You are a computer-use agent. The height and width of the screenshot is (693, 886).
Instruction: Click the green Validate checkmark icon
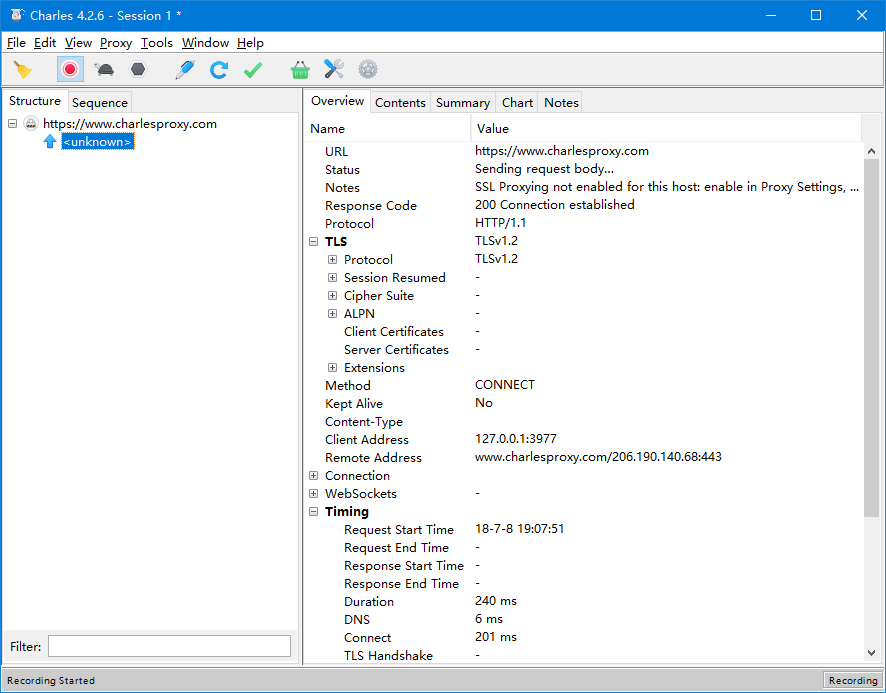pos(253,70)
